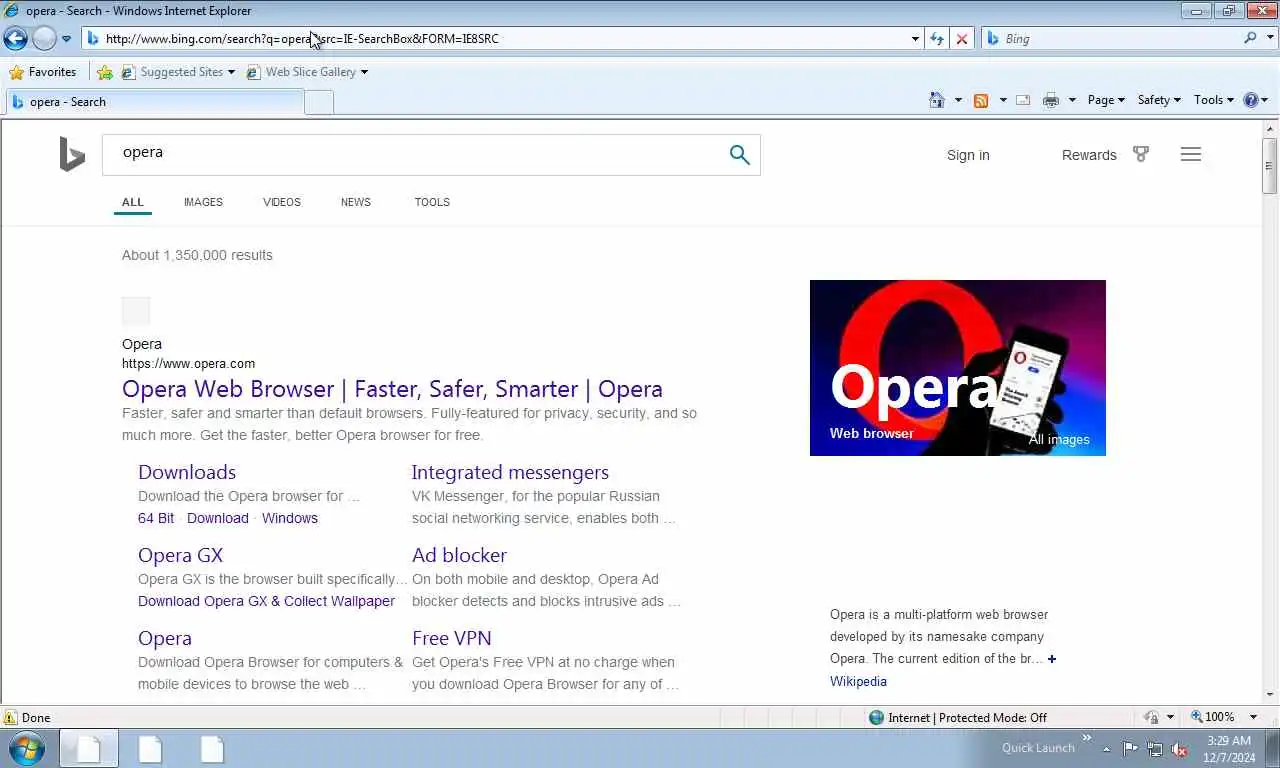Open the Favorites center button
Viewport: 1280px width, 768px height.
click(x=43, y=72)
